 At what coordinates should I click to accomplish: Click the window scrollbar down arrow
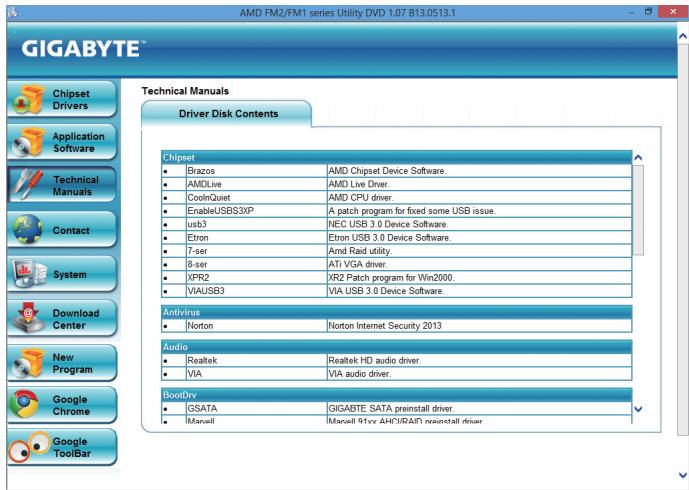tap(682, 475)
